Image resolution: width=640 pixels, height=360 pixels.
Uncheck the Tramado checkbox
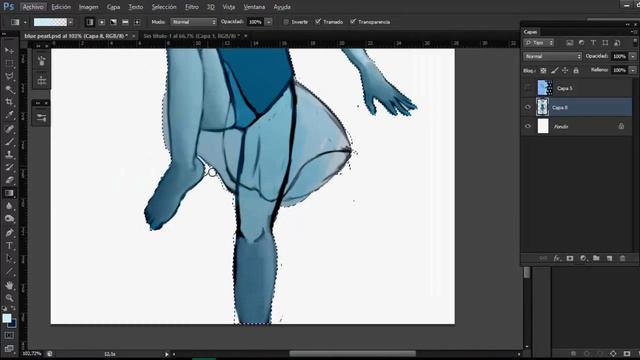tap(318, 22)
